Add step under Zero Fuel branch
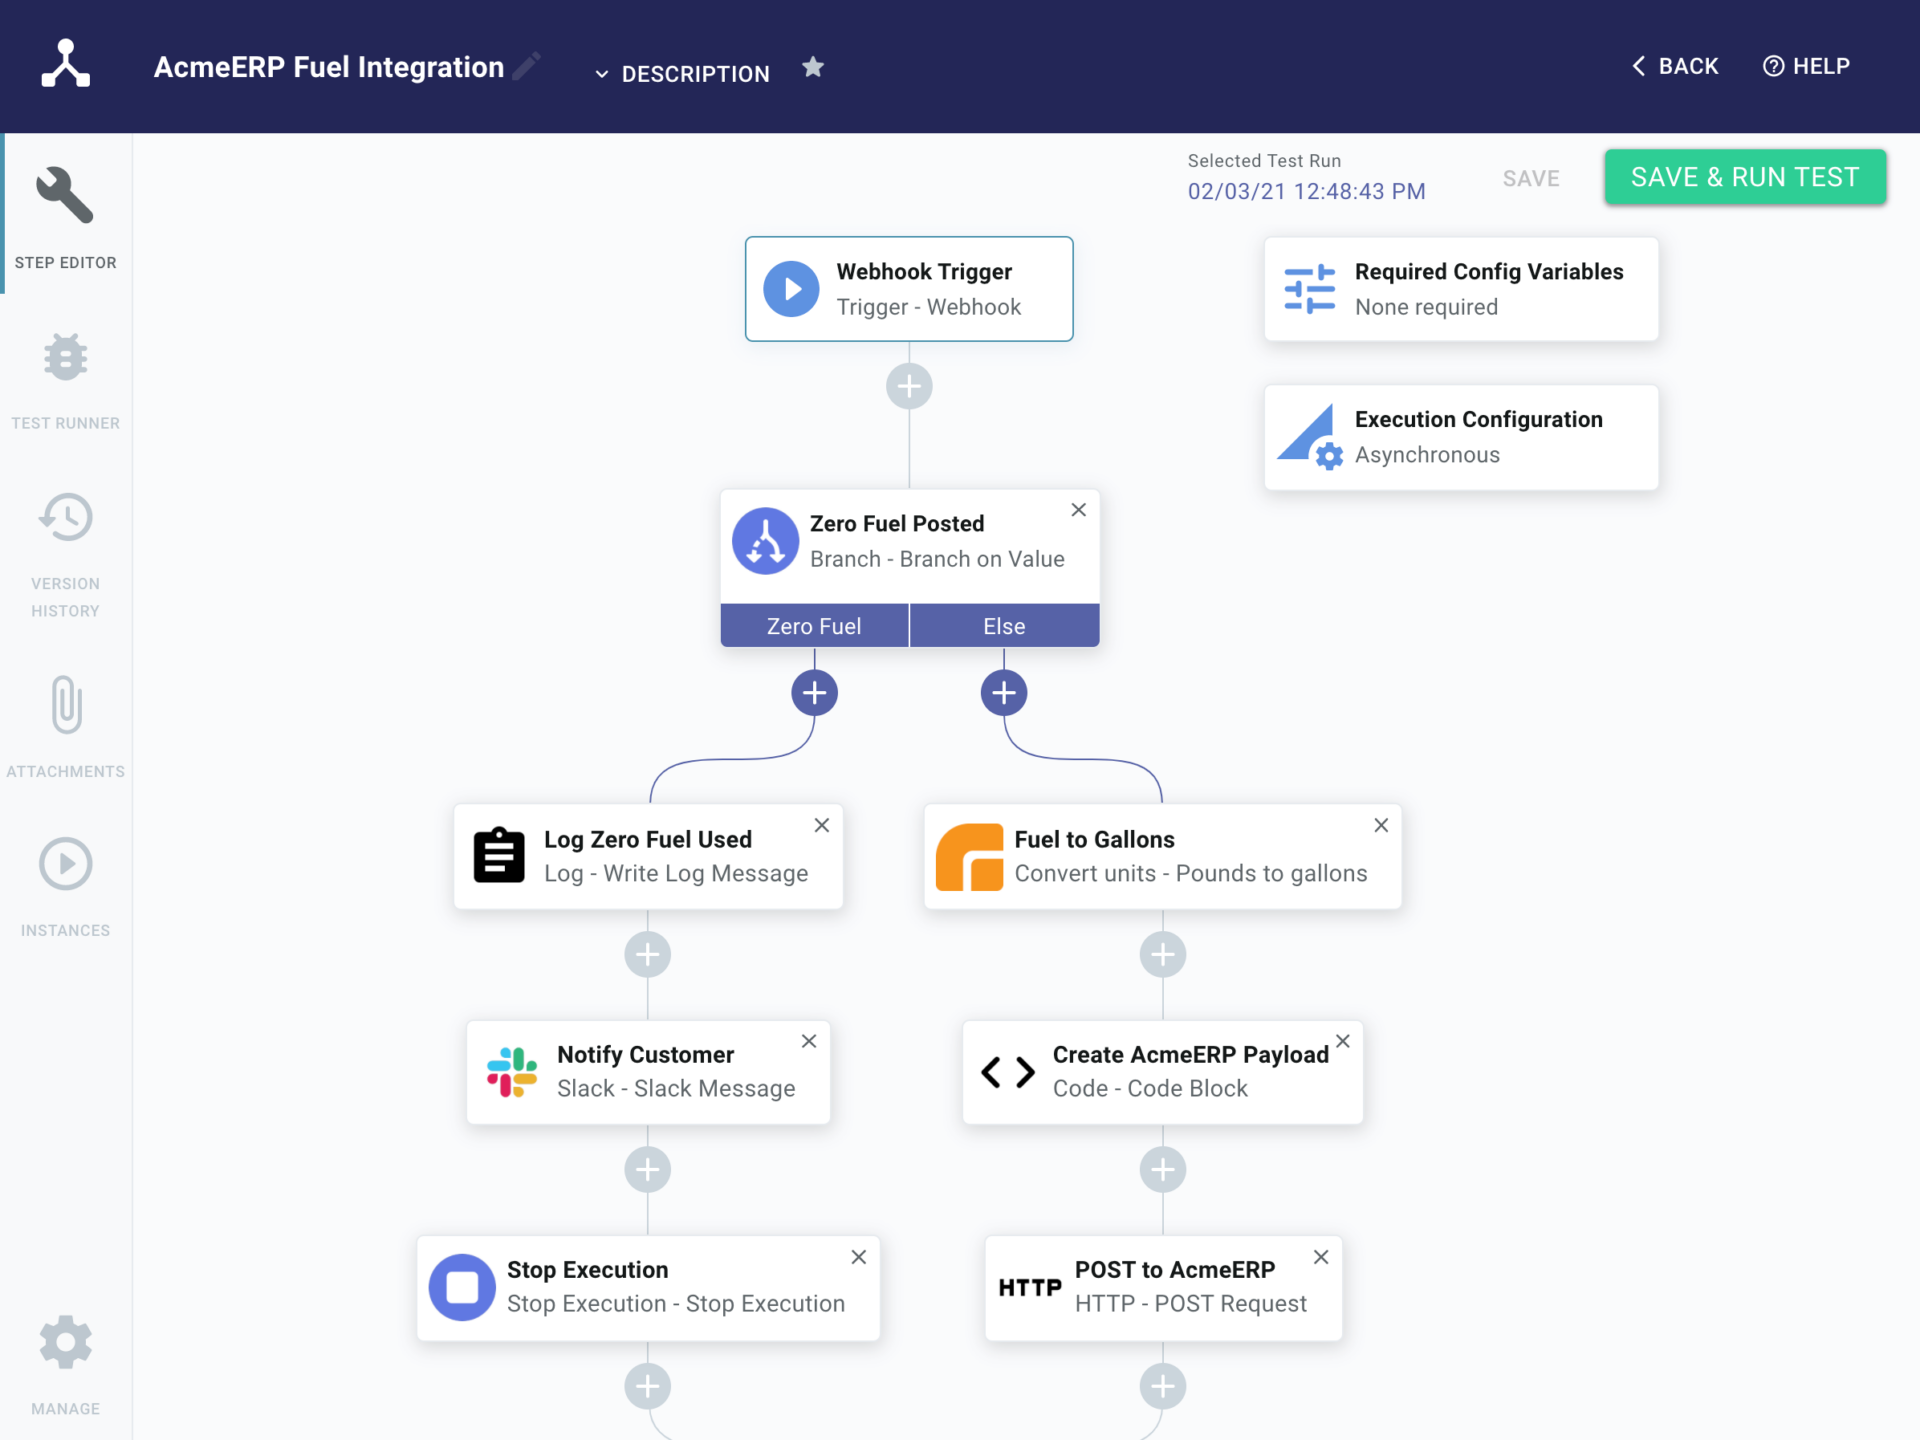 point(814,693)
